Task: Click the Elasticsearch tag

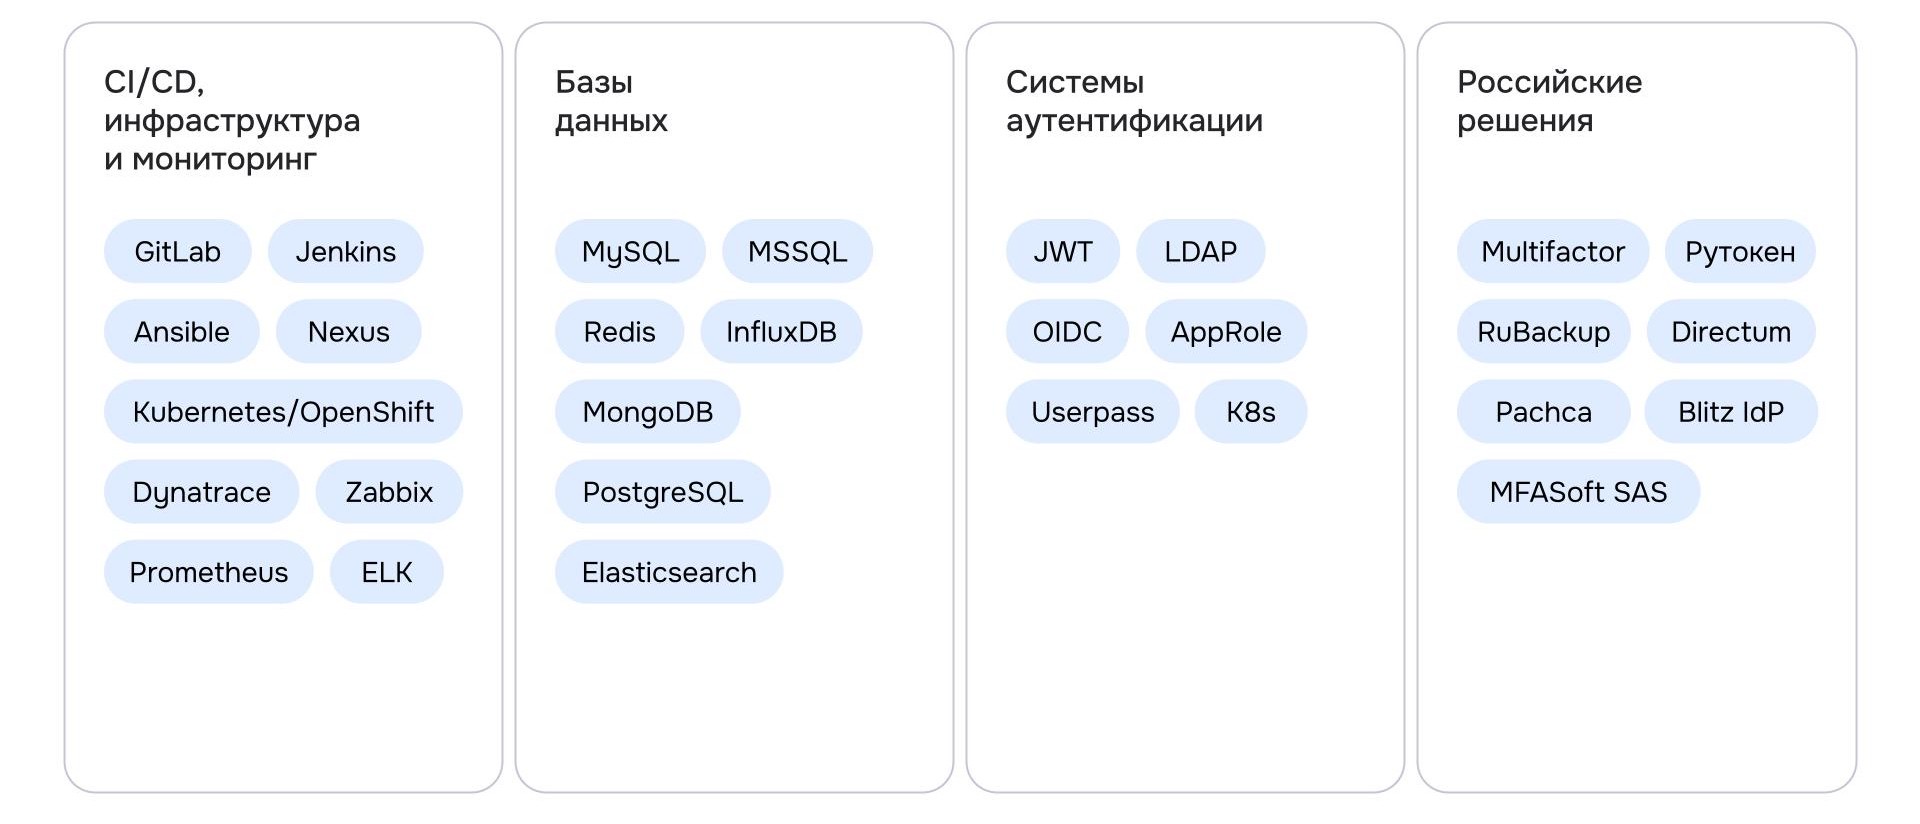Action: (x=669, y=572)
